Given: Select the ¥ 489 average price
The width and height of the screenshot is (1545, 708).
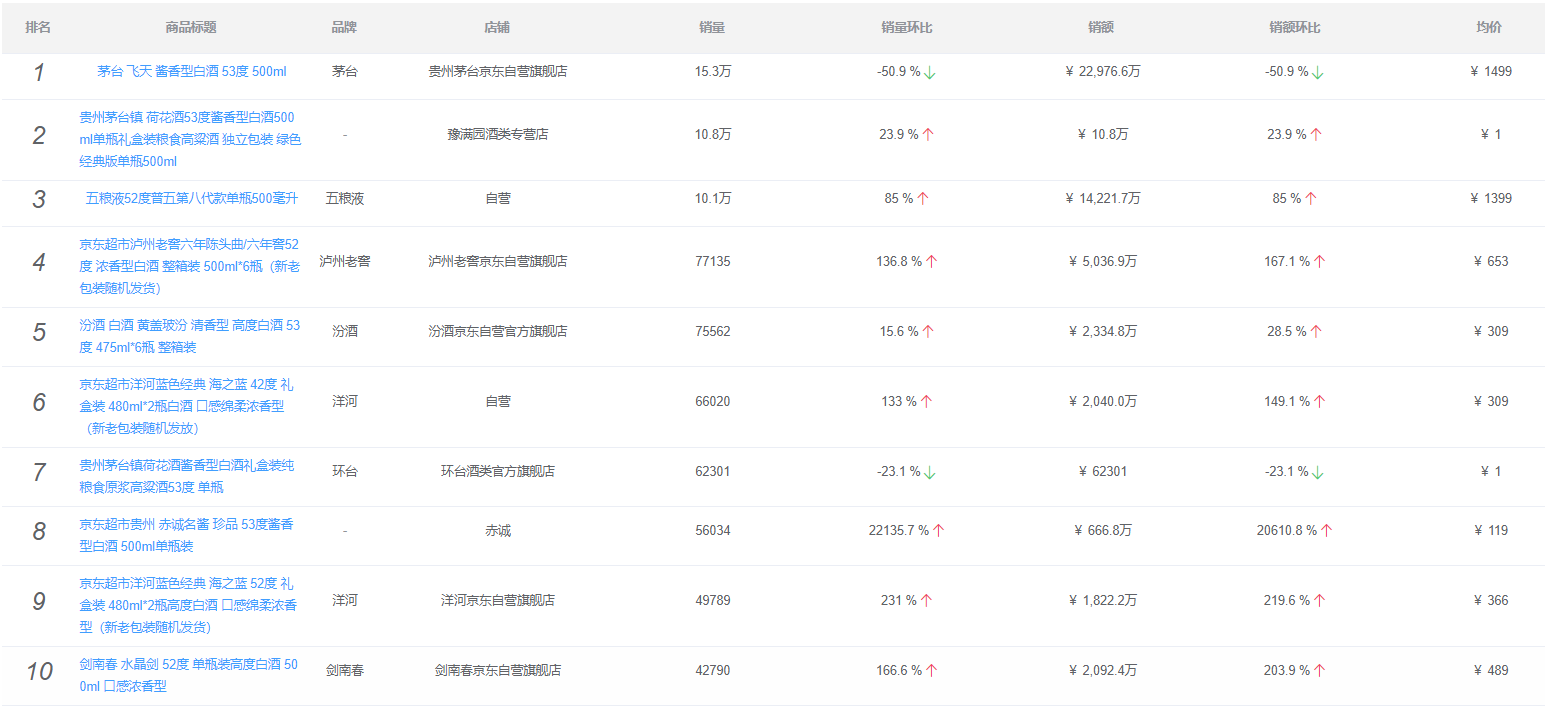Looking at the screenshot, I should point(1490,670).
